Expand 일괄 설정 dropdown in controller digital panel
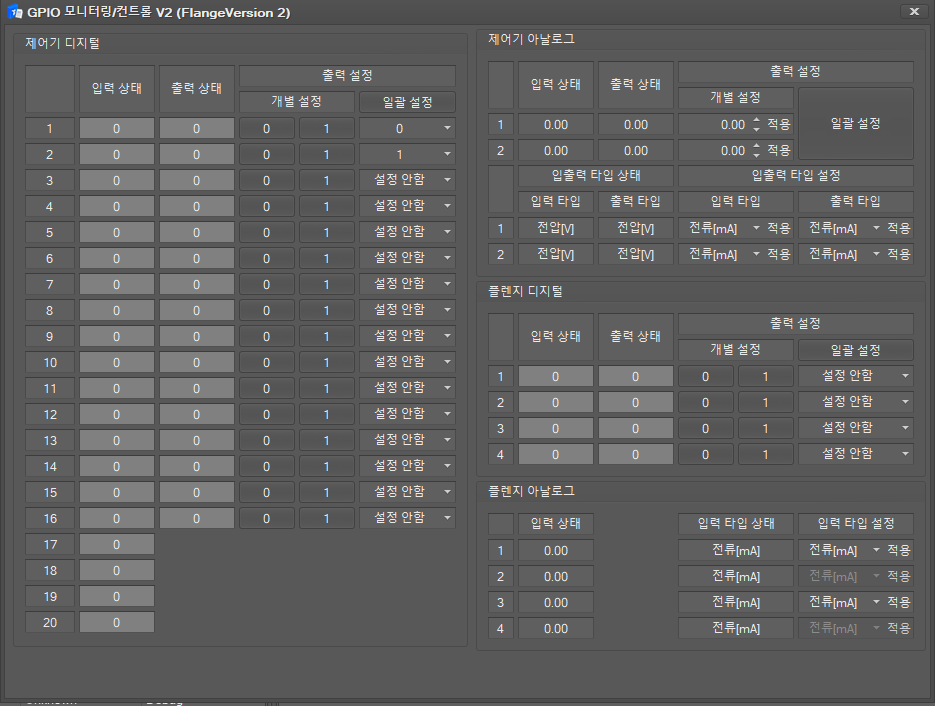 click(405, 101)
